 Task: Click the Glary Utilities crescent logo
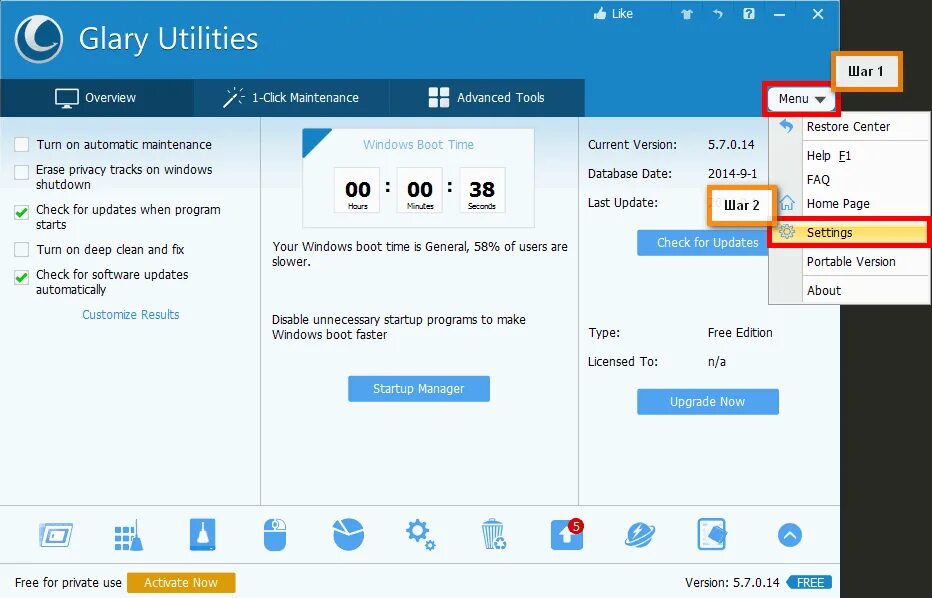point(39,39)
